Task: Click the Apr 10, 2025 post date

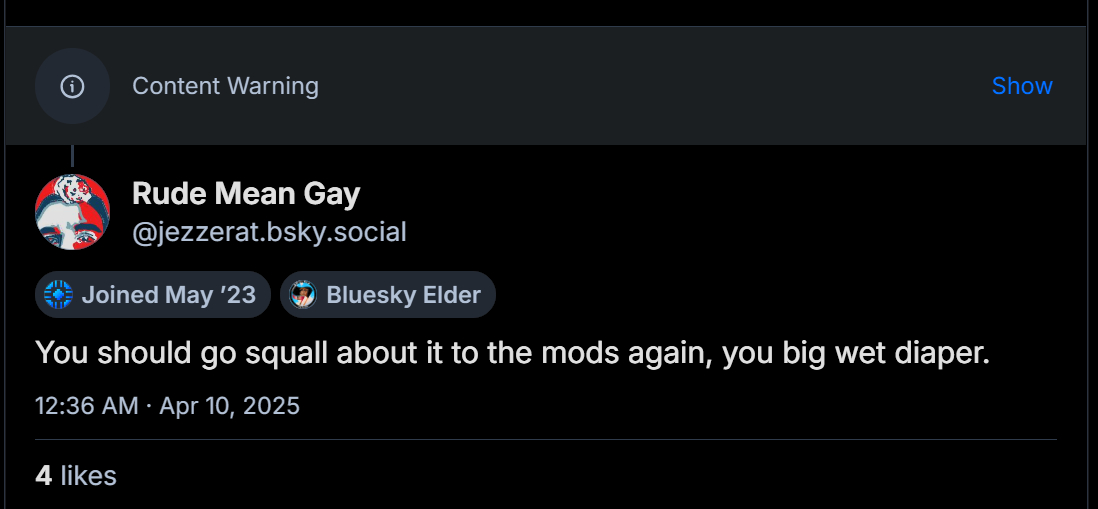Action: (229, 406)
